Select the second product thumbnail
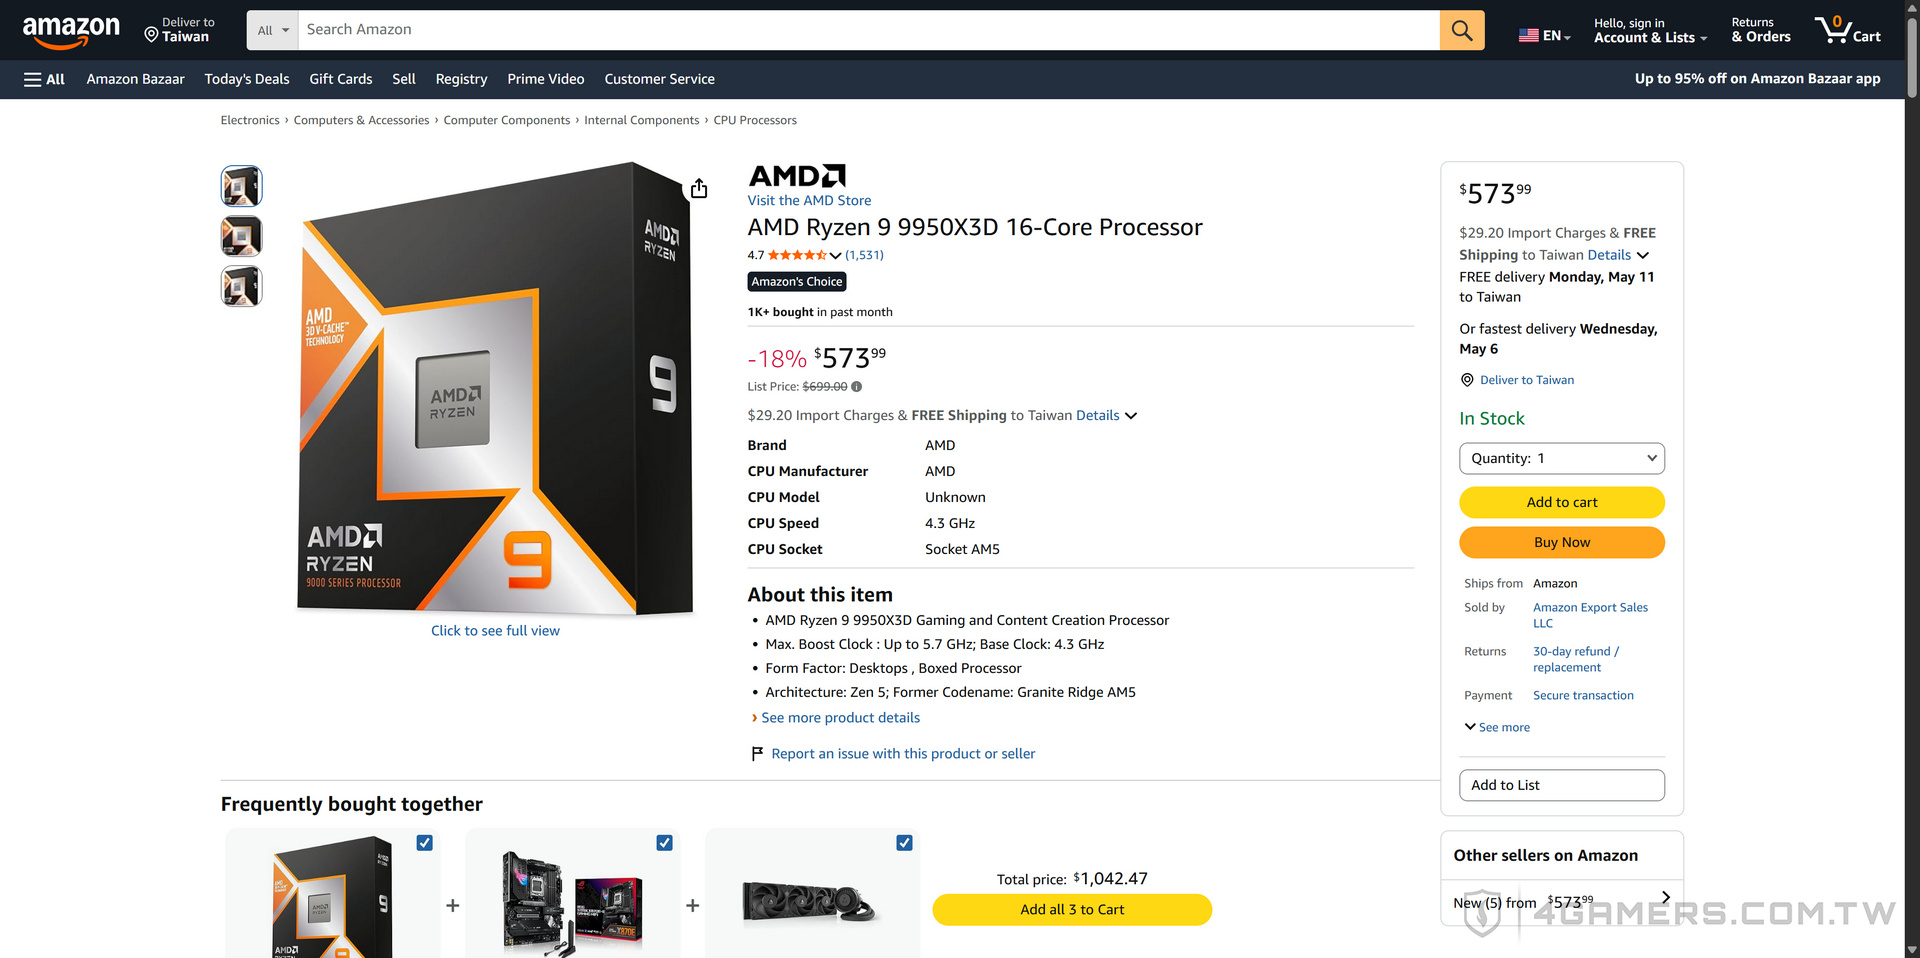The height and width of the screenshot is (958, 1920). [240, 236]
